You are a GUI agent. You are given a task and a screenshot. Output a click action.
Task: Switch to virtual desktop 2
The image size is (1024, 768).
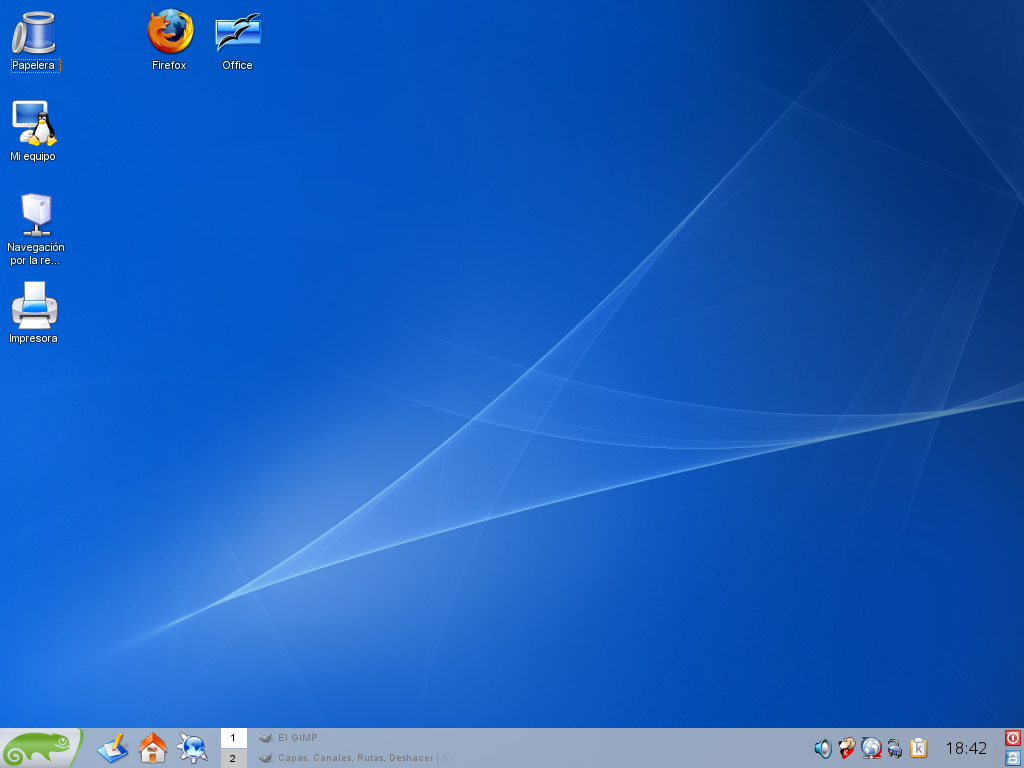tap(233, 758)
